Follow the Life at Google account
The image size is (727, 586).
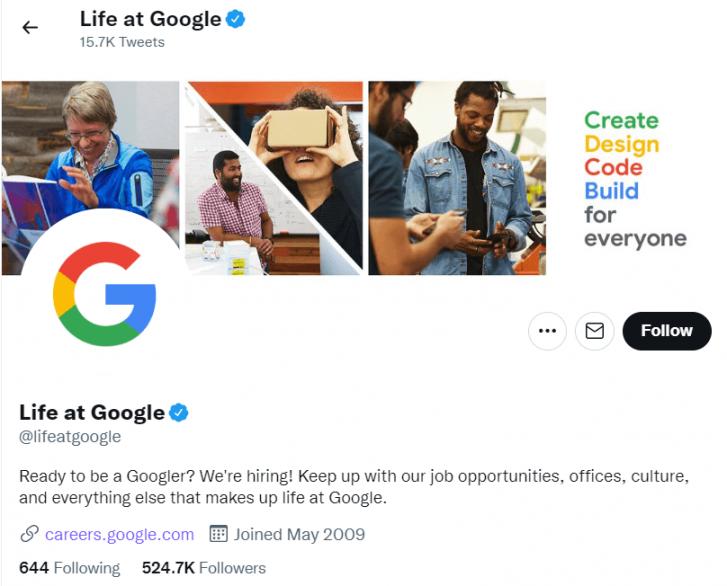(x=666, y=331)
